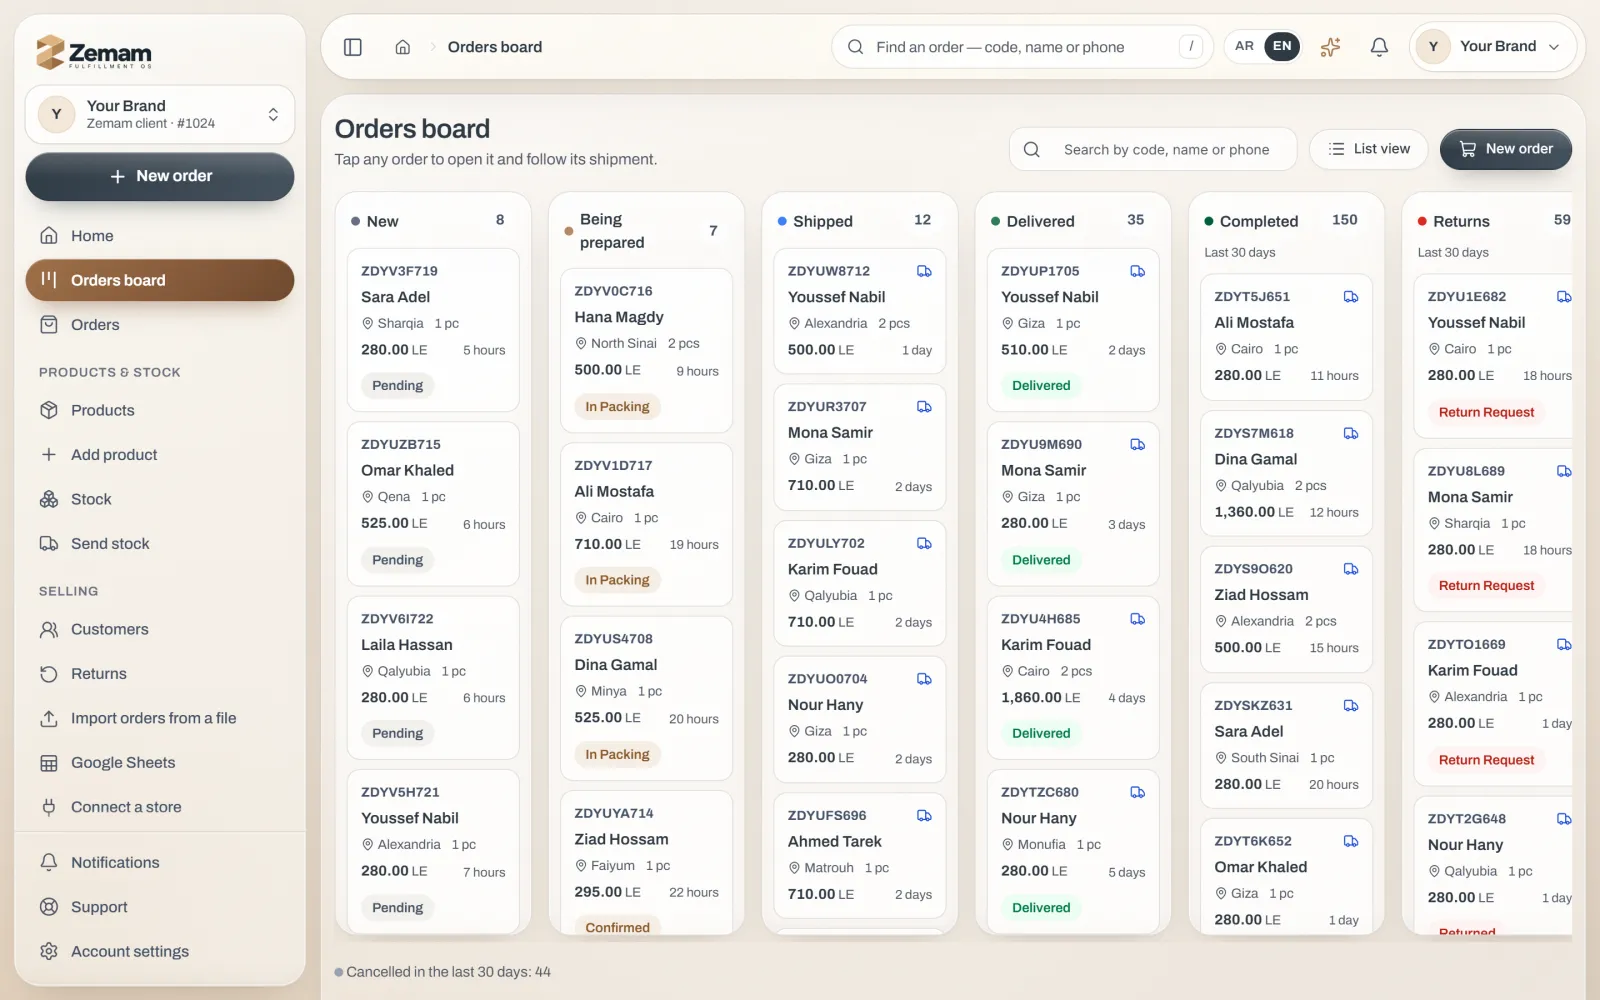This screenshot has width=1600, height=1000.
Task: Click truck icon on order ZDYU4H685
Action: point(1137,619)
